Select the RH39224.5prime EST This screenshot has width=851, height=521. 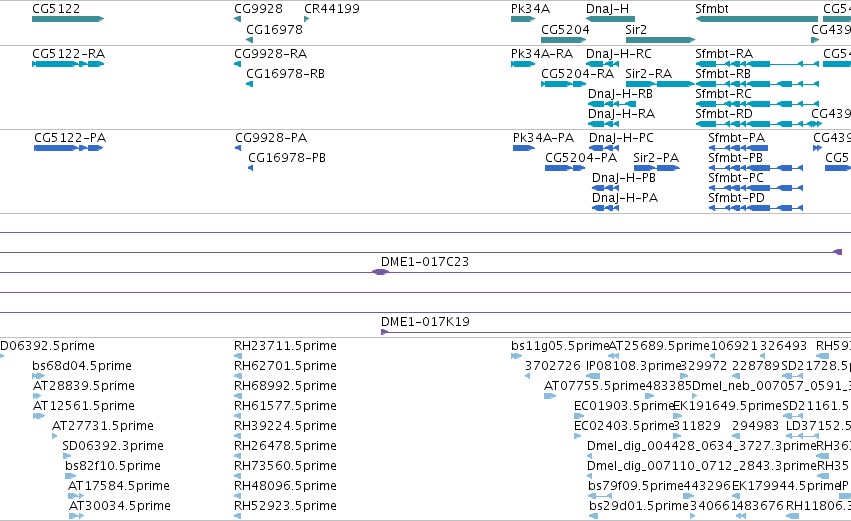pyautogui.click(x=238, y=436)
